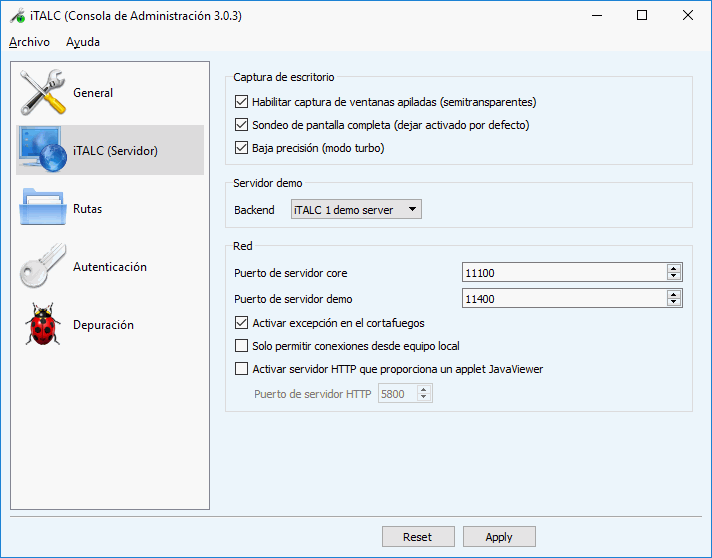The height and width of the screenshot is (558, 712).
Task: Toggle Activar excepción en el cortafuegos
Action: [241, 323]
